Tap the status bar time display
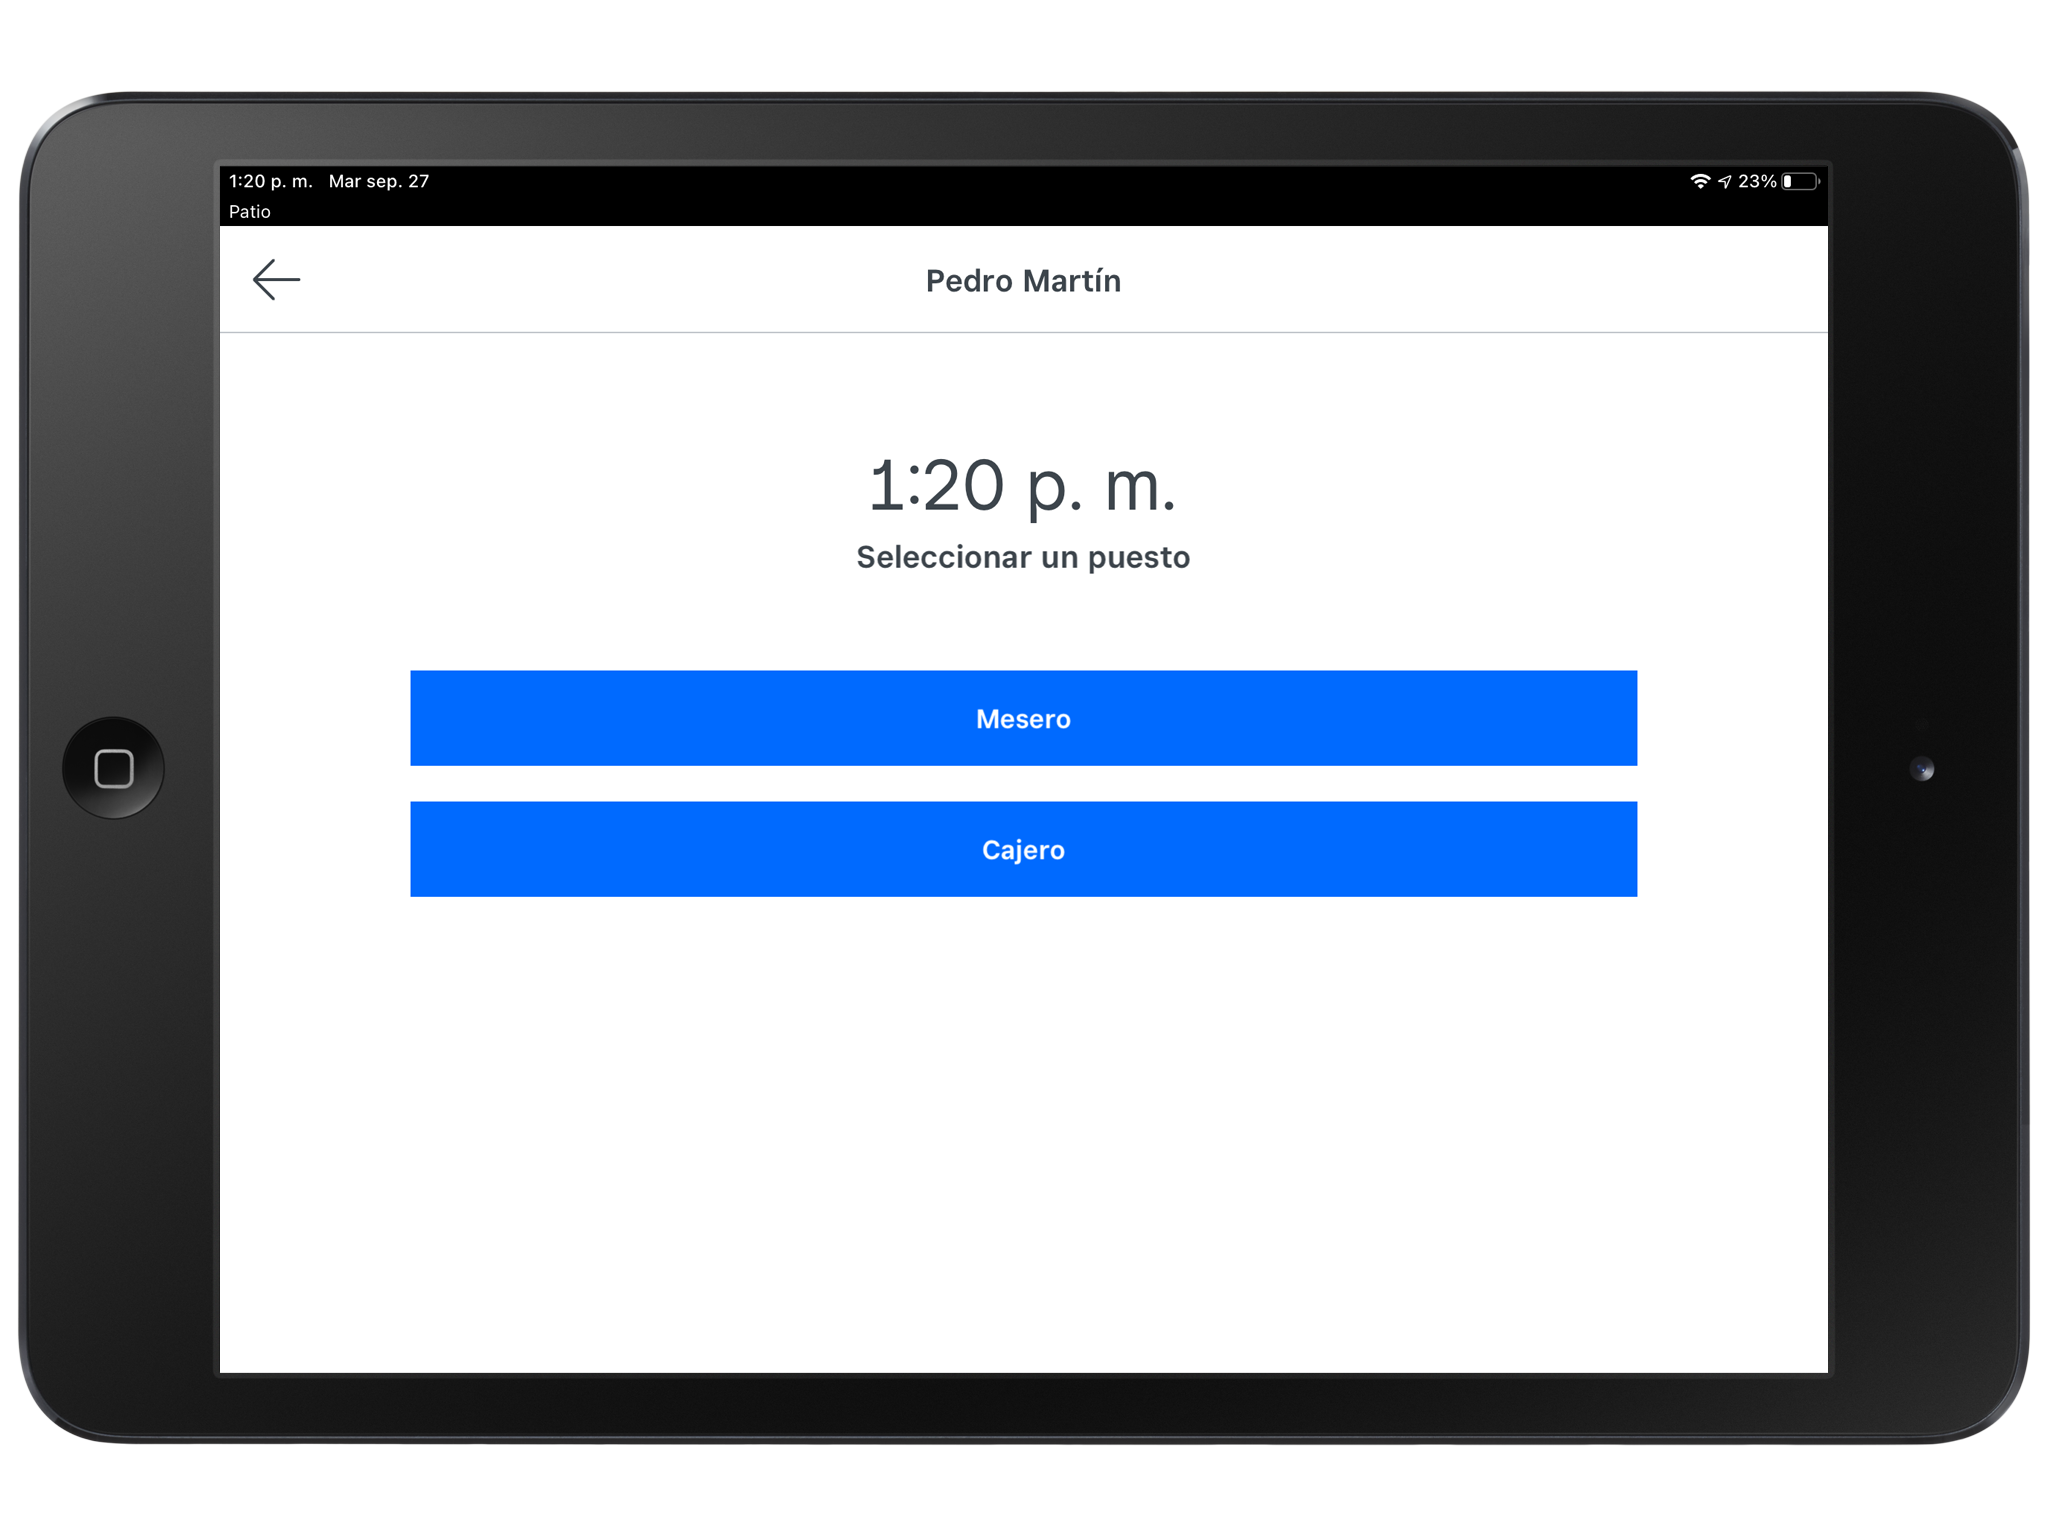 (x=270, y=181)
